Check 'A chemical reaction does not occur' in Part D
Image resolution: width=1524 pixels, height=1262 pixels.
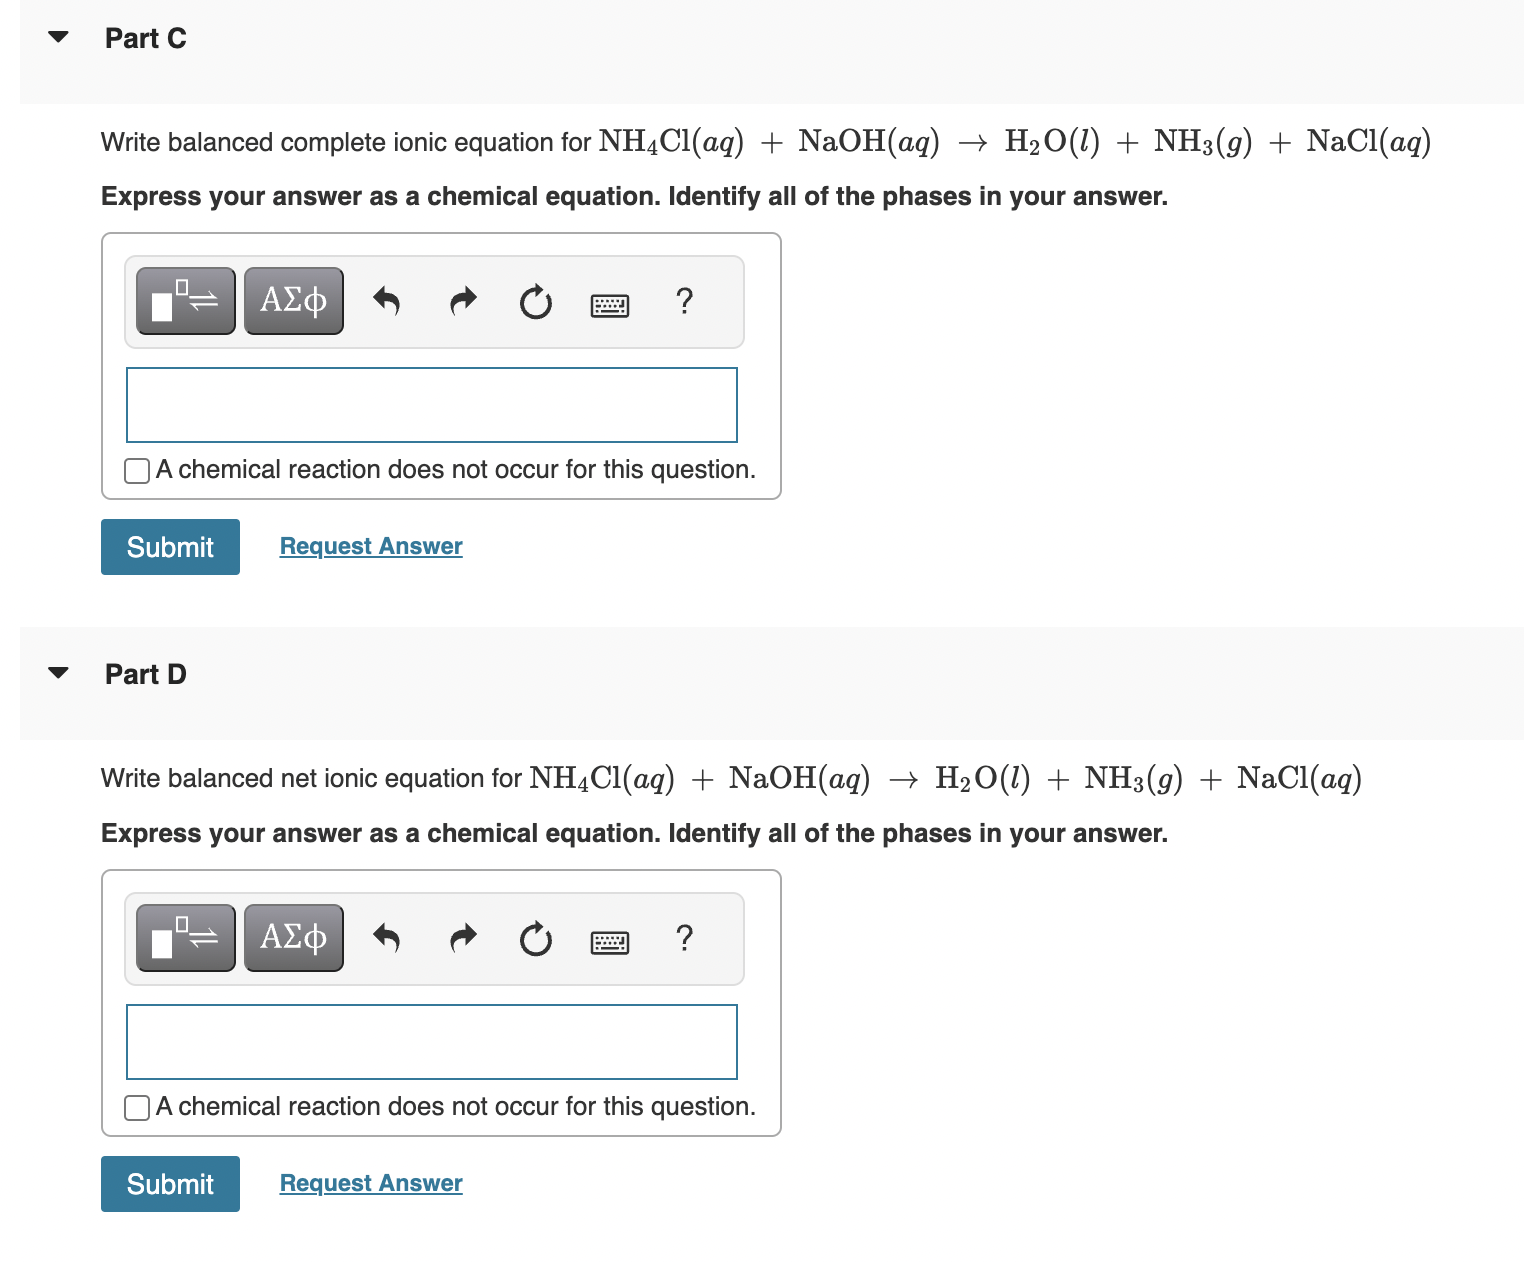[136, 1107]
